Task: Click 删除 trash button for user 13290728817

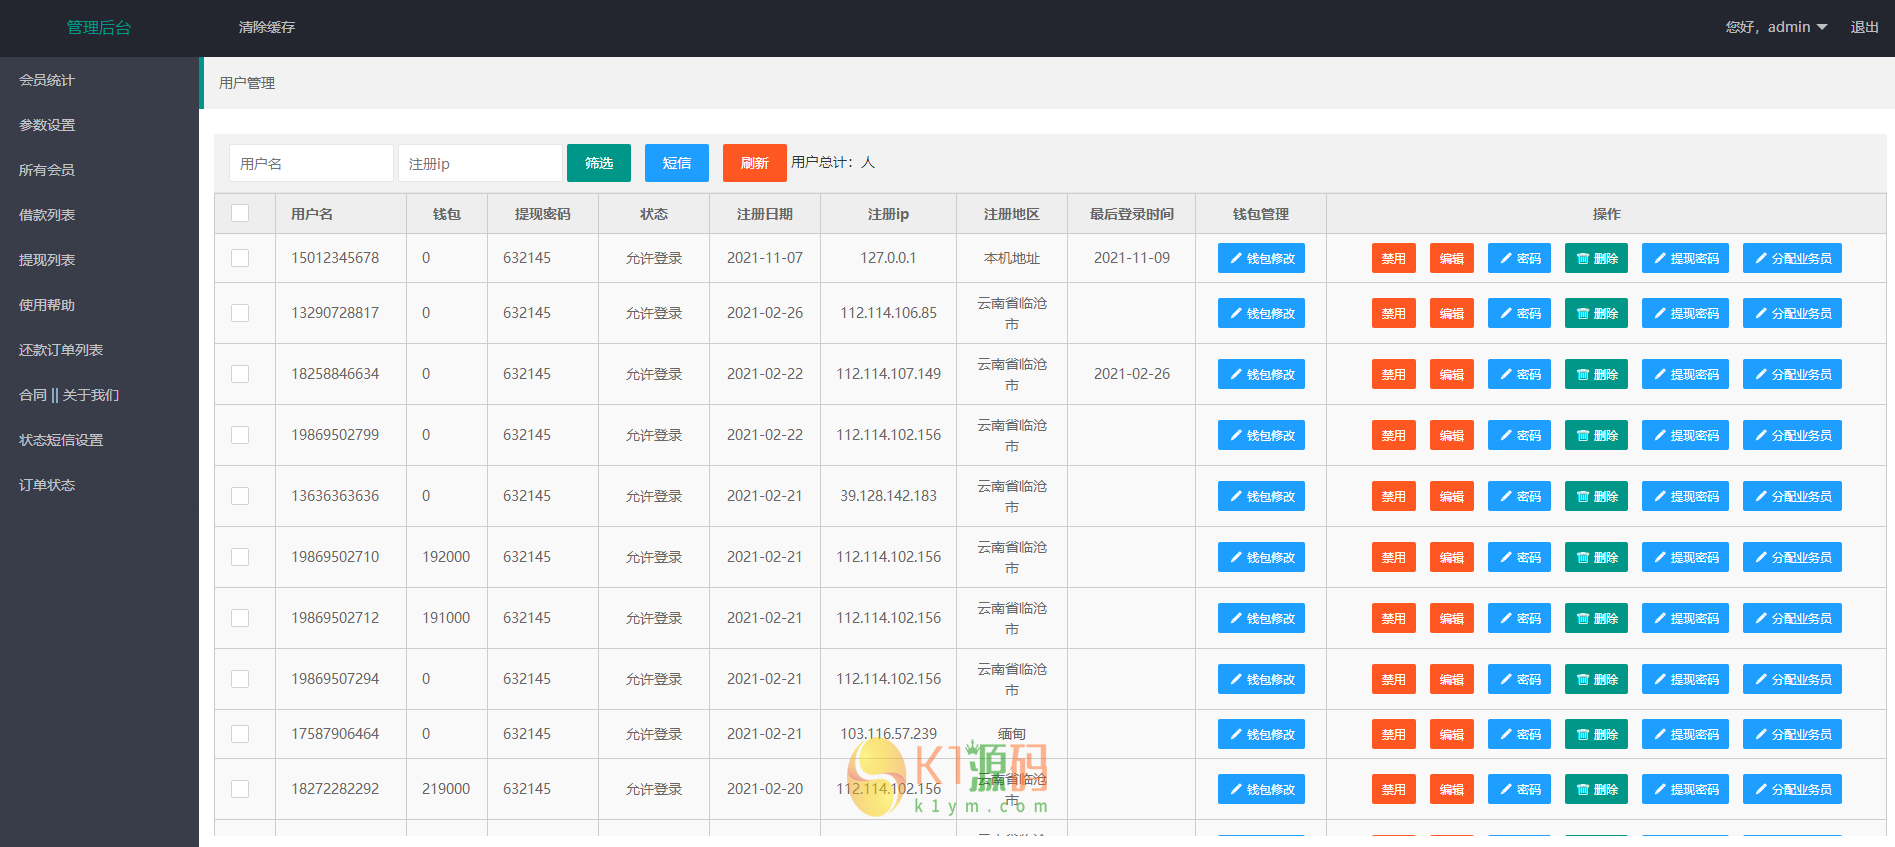Action: point(1595,313)
